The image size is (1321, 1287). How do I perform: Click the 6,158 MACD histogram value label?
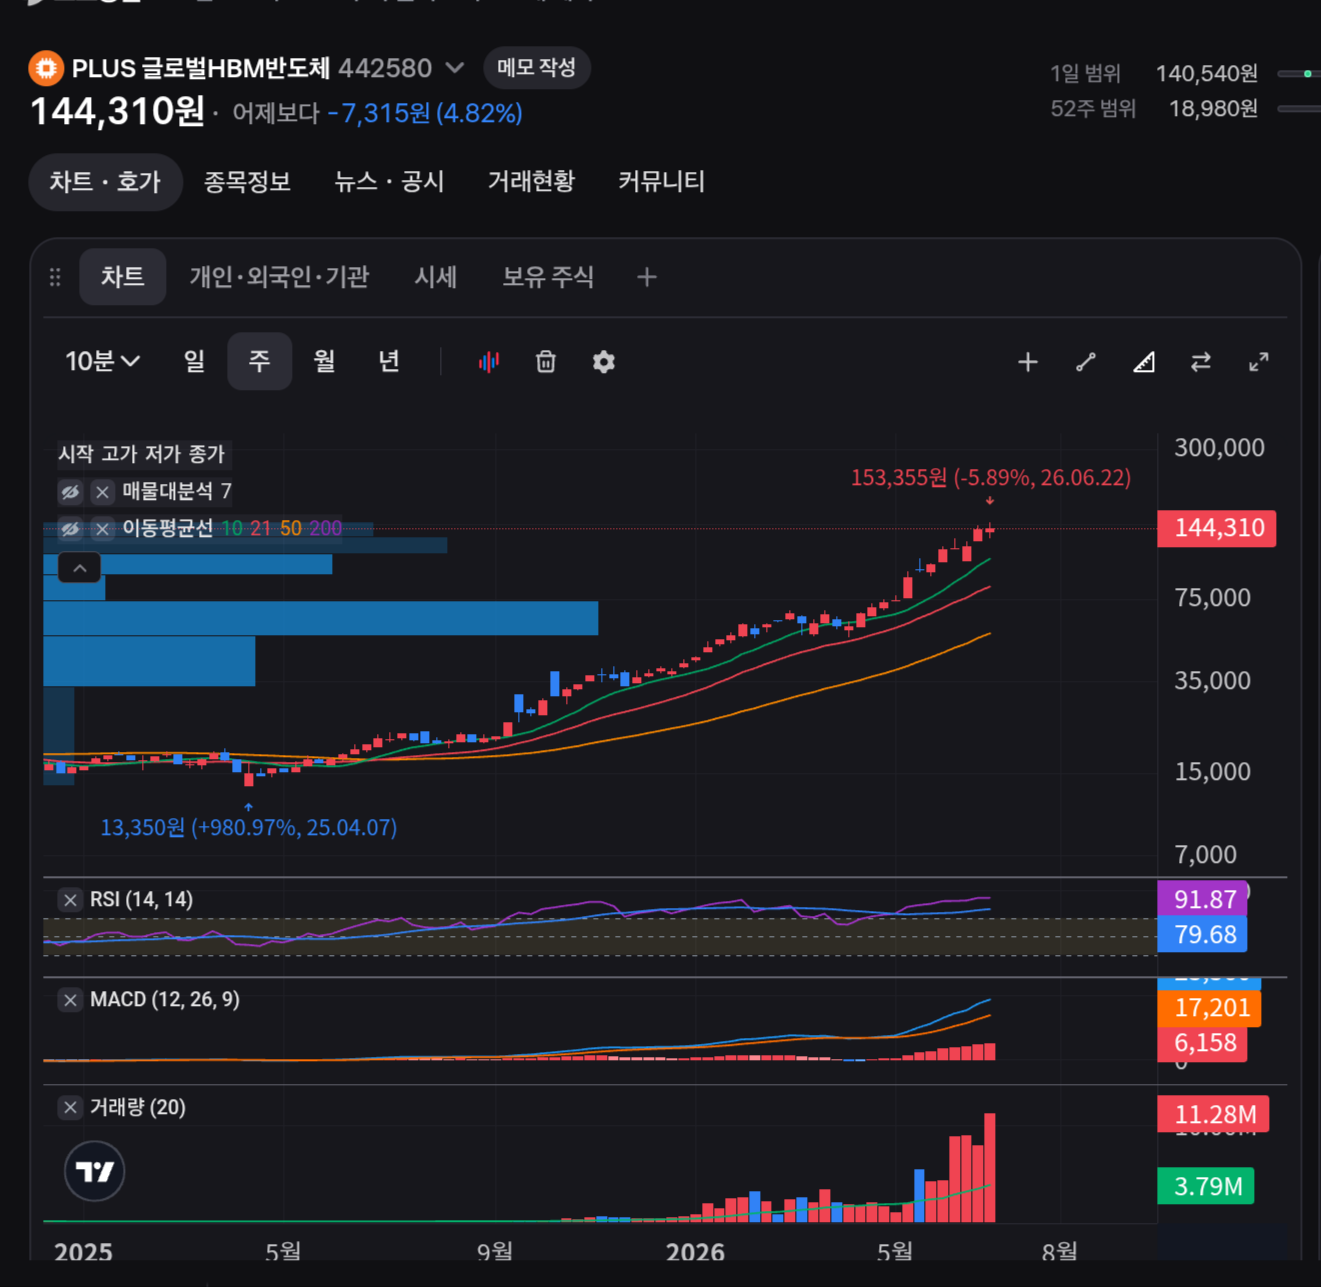(x=1203, y=1044)
